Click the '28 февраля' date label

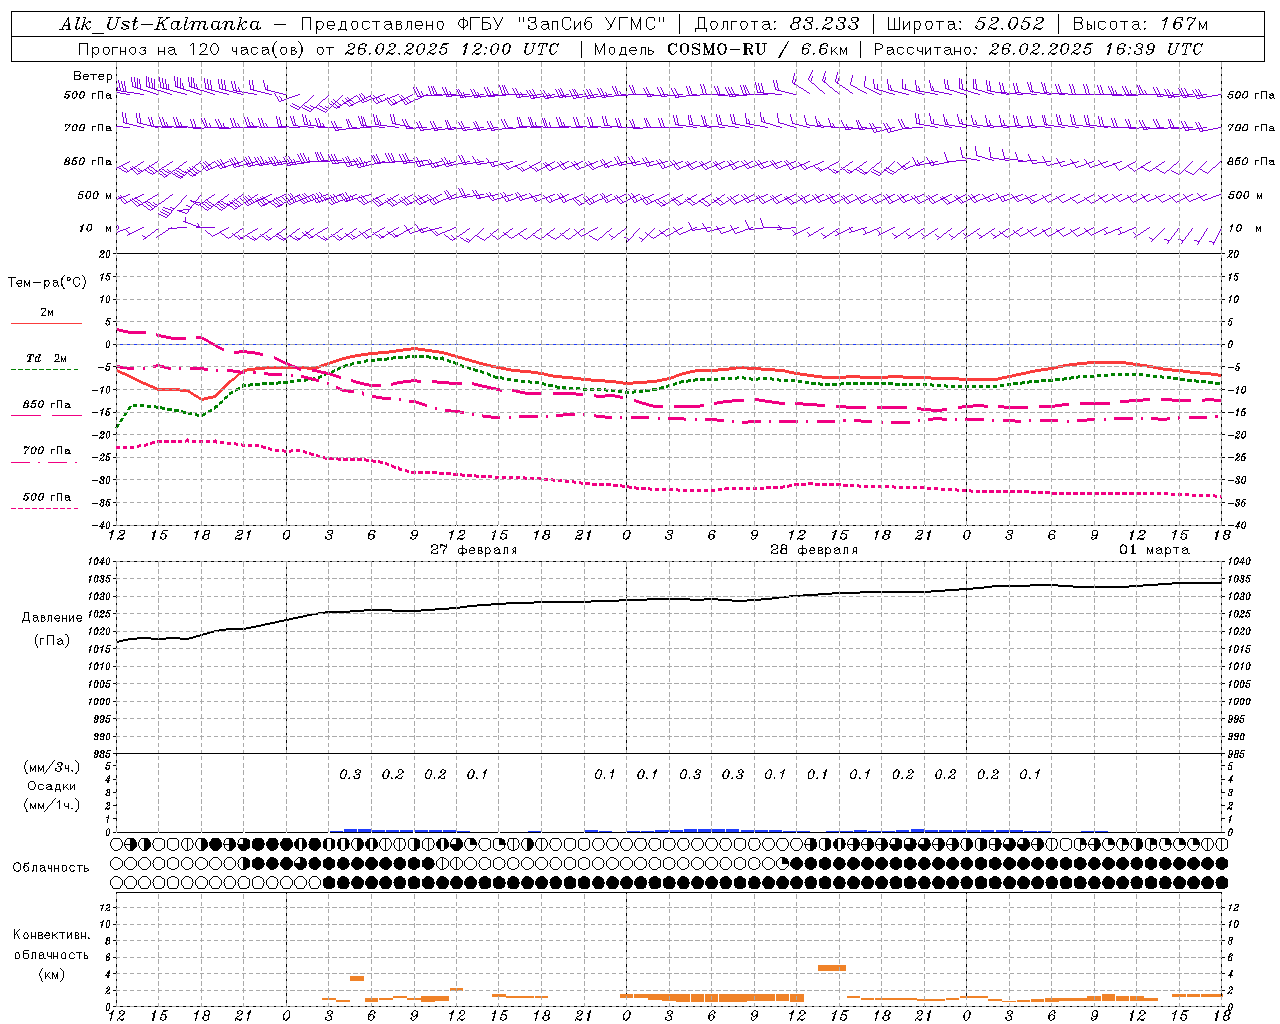click(814, 550)
